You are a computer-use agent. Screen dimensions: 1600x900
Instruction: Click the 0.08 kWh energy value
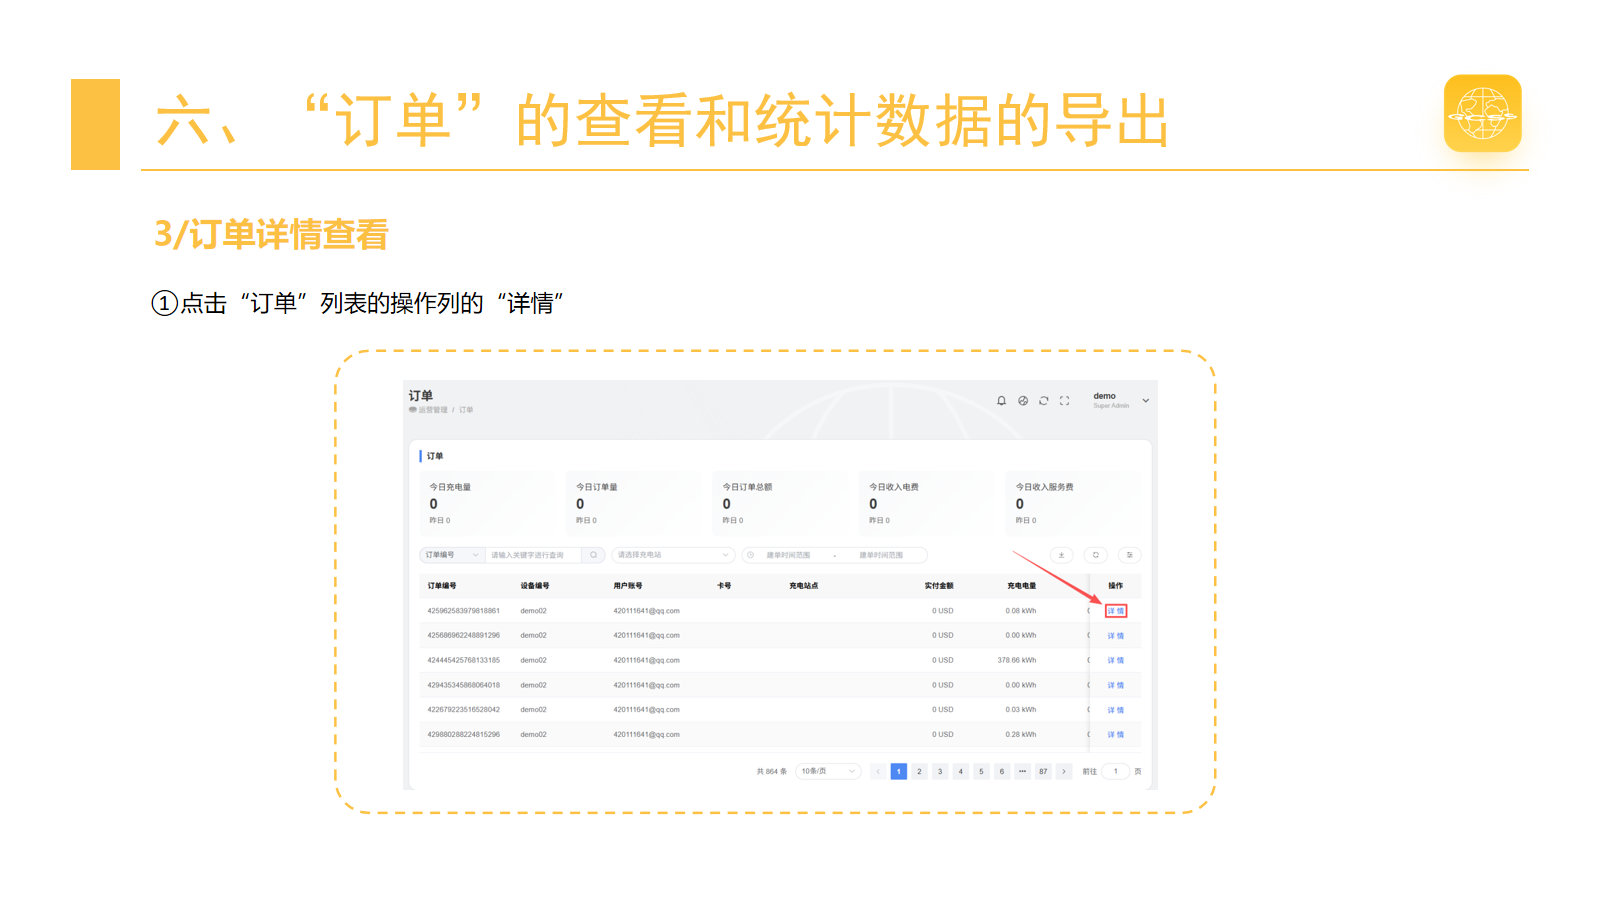tap(1021, 611)
